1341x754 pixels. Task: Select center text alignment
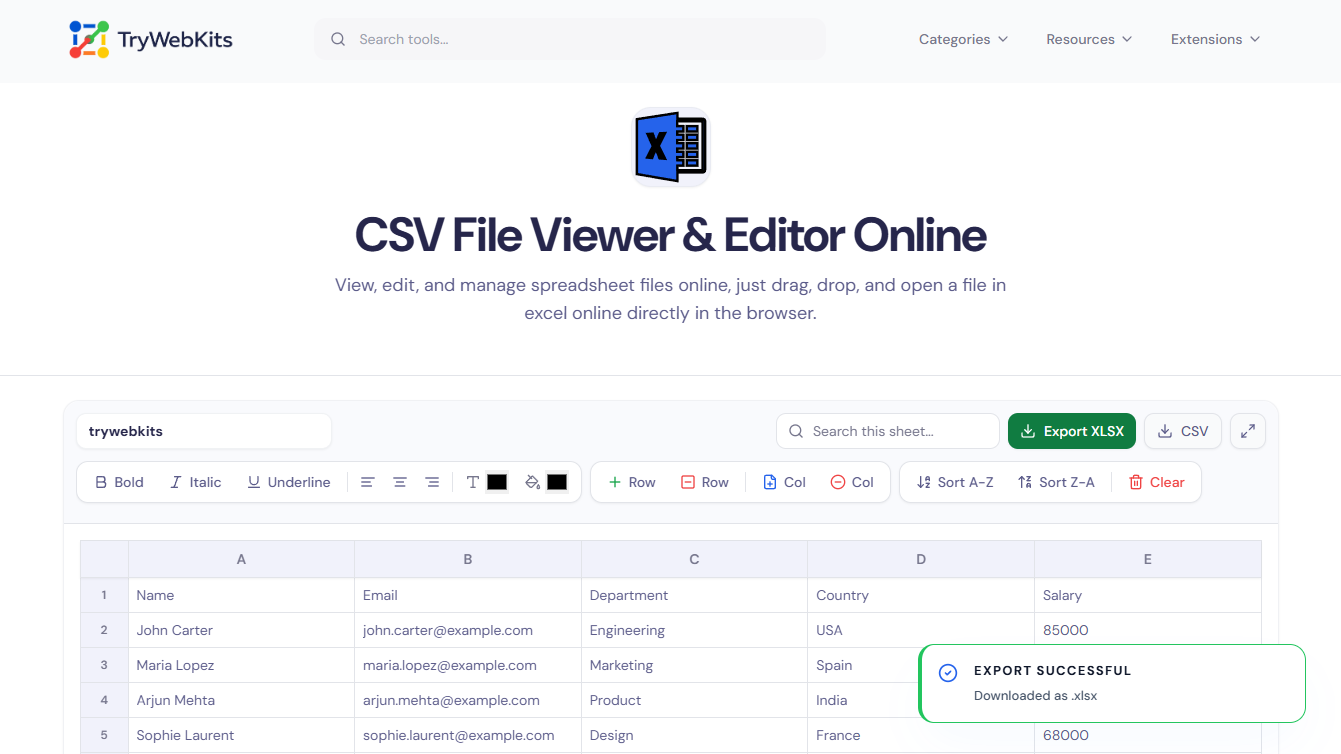tap(400, 481)
